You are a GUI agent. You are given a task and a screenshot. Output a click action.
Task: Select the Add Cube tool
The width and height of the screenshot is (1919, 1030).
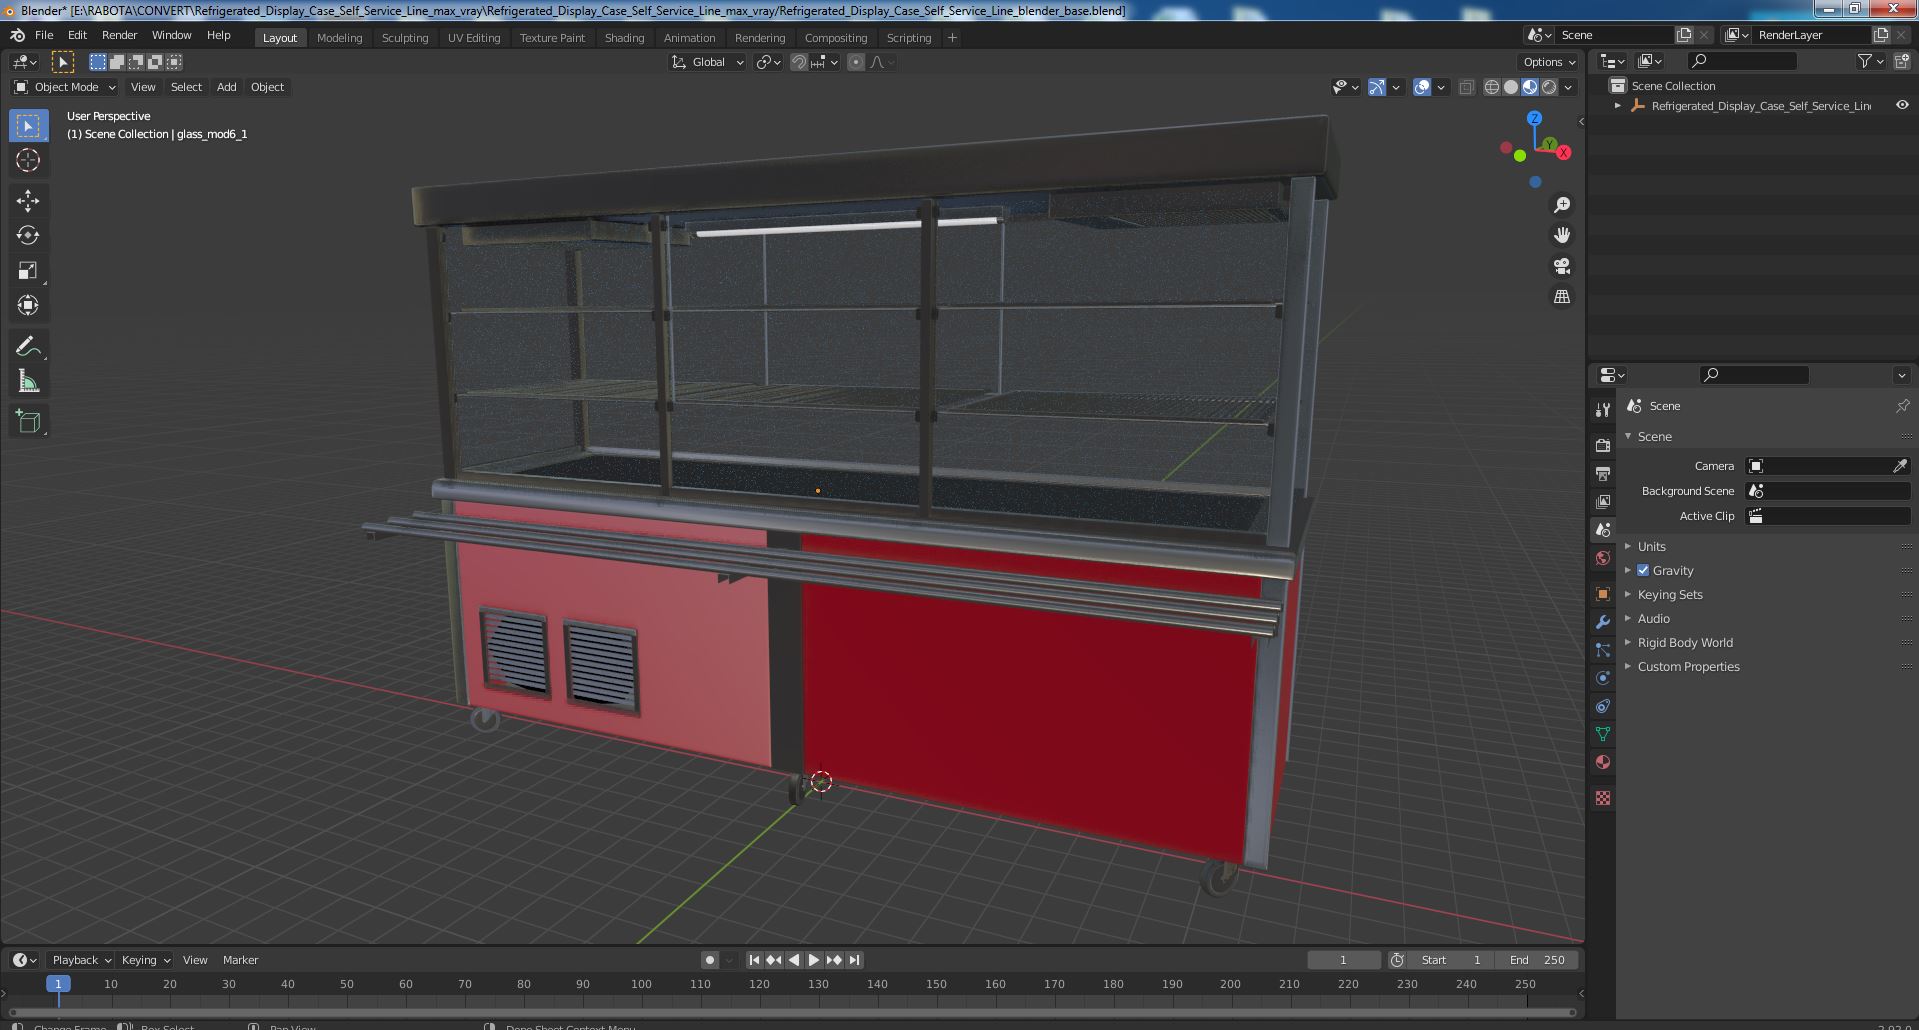[x=28, y=421]
